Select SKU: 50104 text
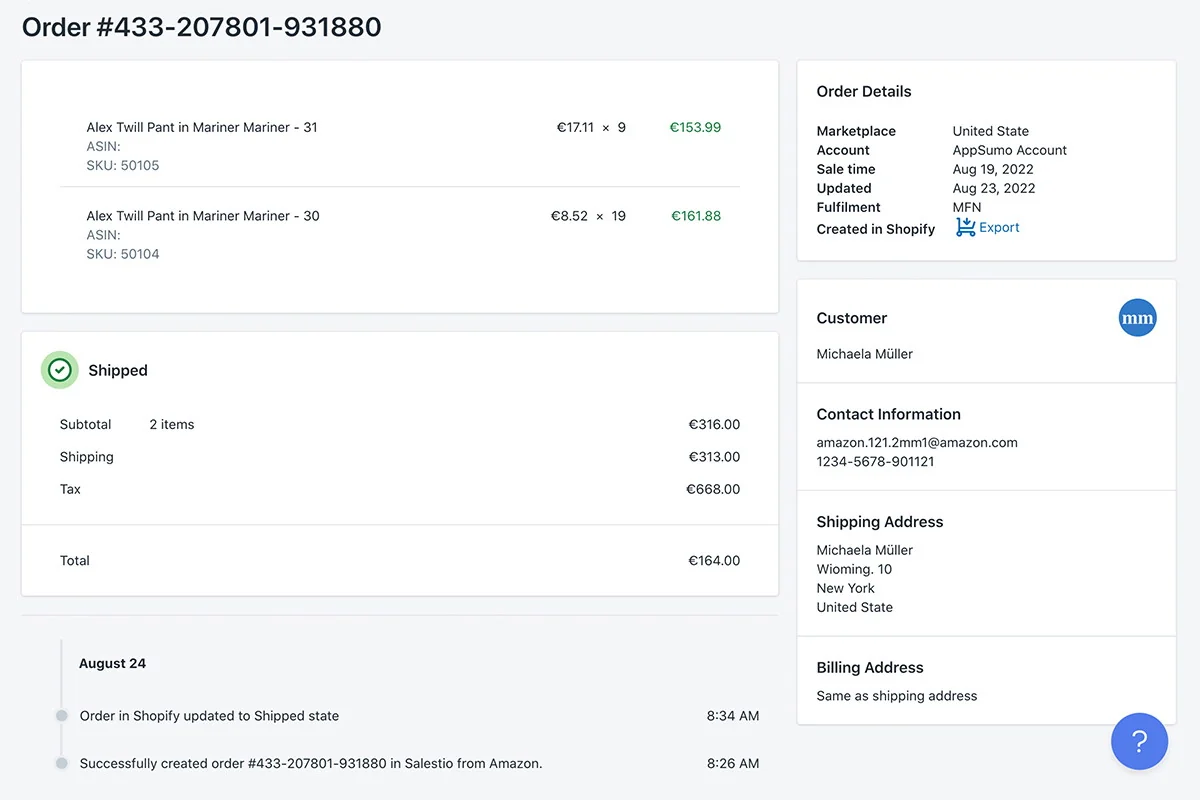The height and width of the screenshot is (800, 1200). (123, 254)
